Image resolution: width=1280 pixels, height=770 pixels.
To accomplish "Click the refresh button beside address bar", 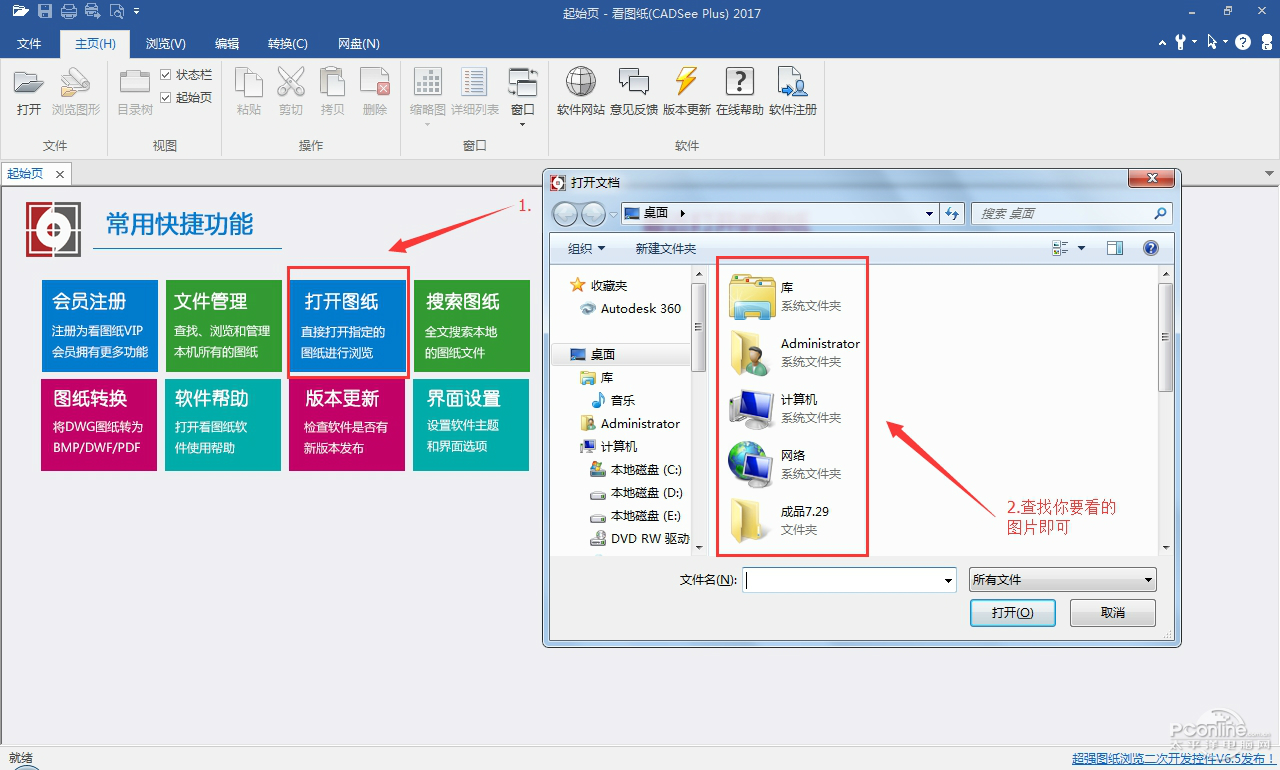I will point(952,213).
